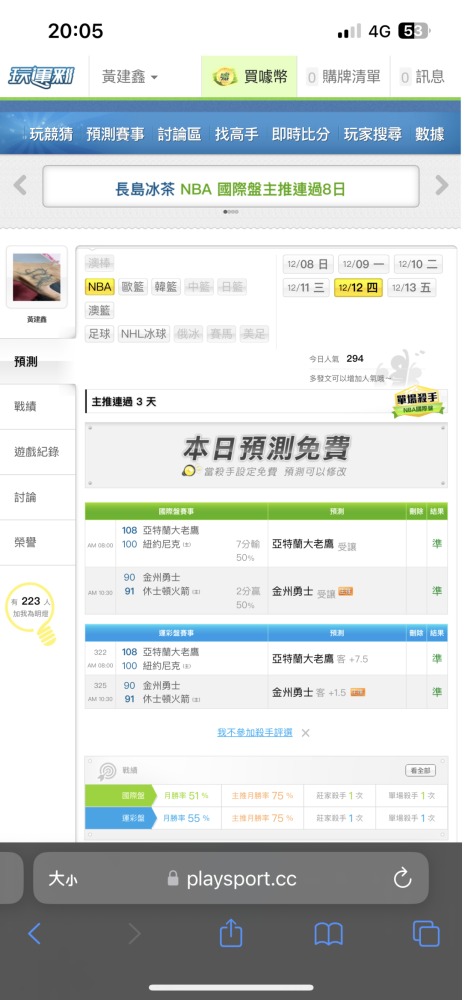Choose date 12/13 五
The height and width of the screenshot is (1000, 462).
coord(412,288)
